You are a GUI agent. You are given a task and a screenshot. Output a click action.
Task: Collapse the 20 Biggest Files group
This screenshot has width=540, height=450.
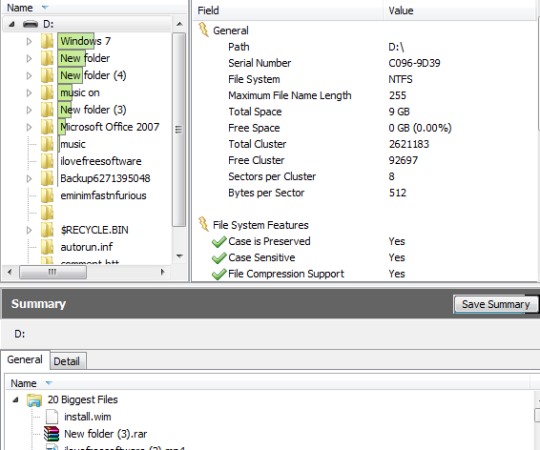point(15,400)
